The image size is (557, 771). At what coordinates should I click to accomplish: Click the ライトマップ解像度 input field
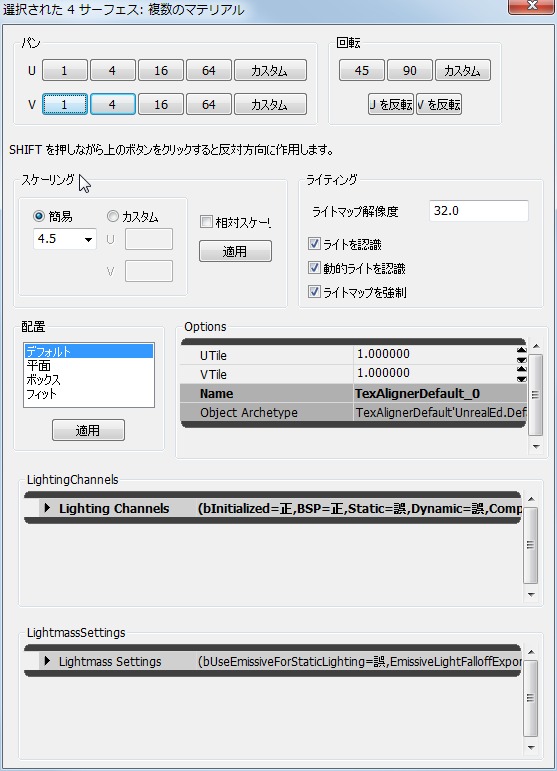478,211
